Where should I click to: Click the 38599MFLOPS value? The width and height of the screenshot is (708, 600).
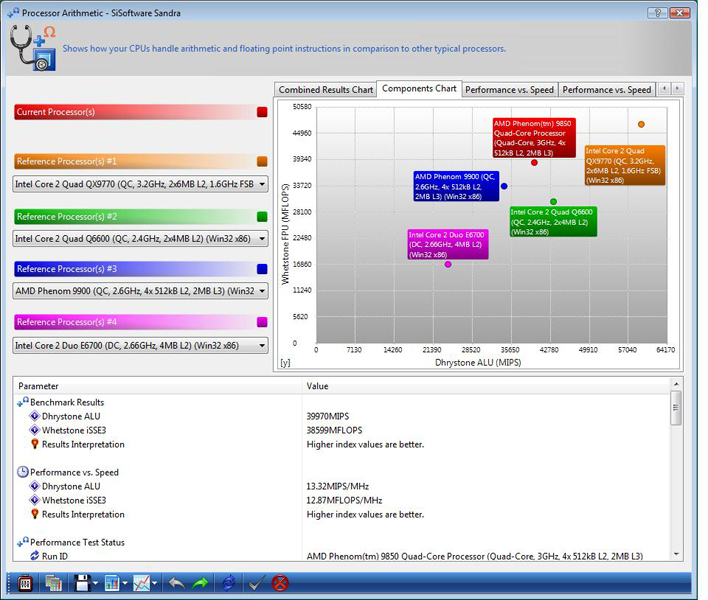334,430
